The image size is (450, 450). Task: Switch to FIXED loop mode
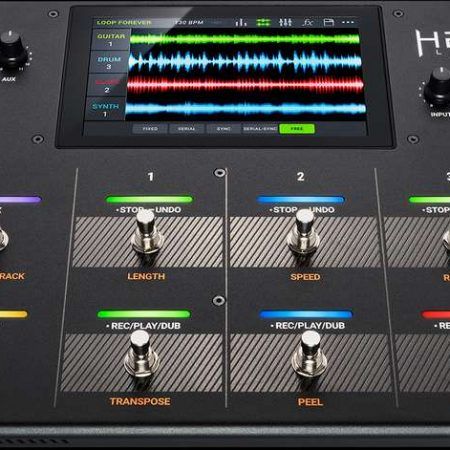point(150,129)
